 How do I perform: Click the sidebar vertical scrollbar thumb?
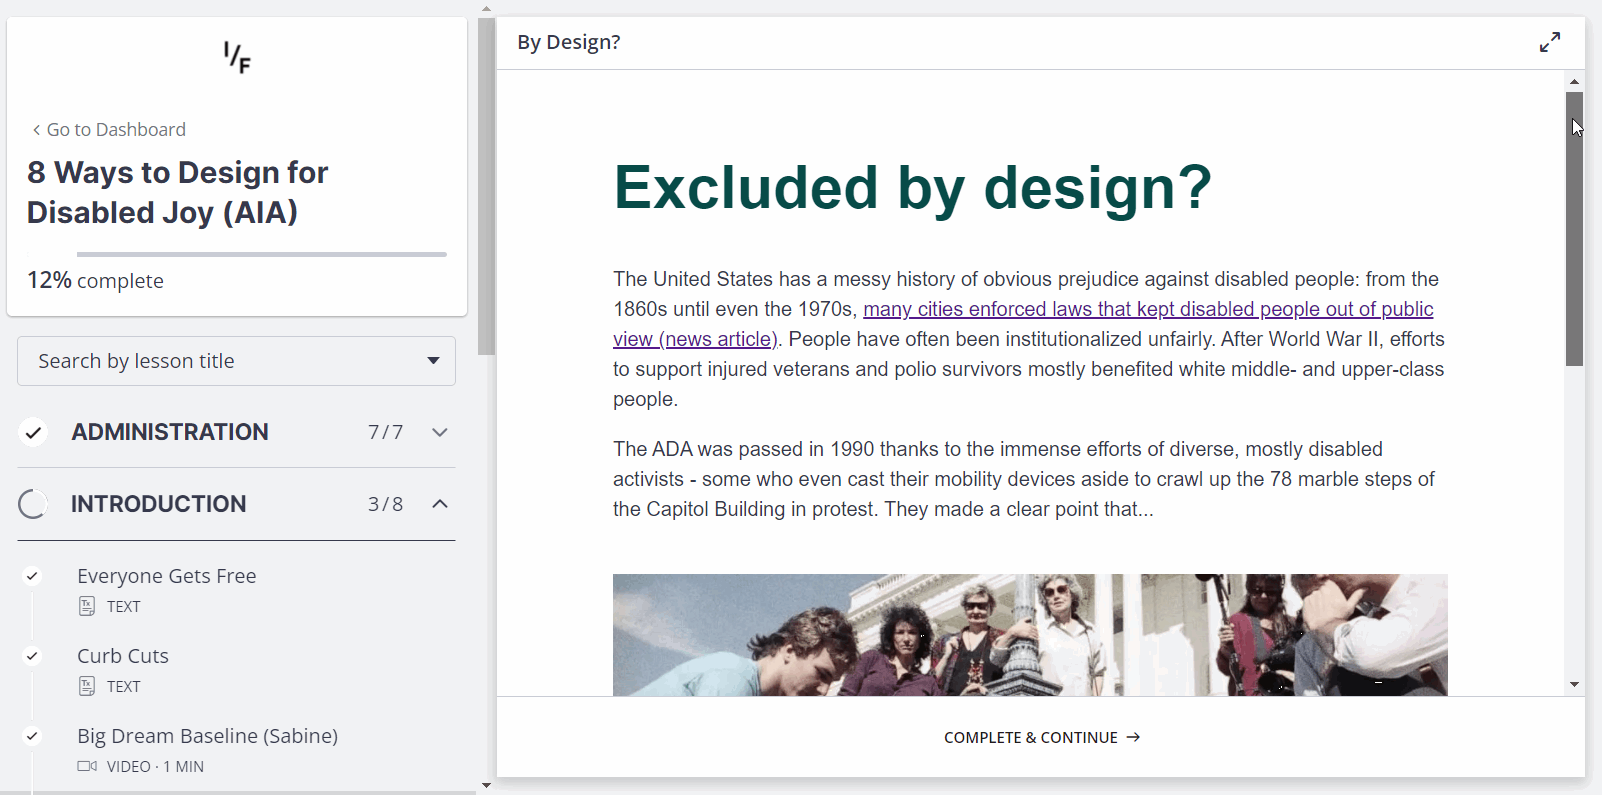click(x=486, y=186)
